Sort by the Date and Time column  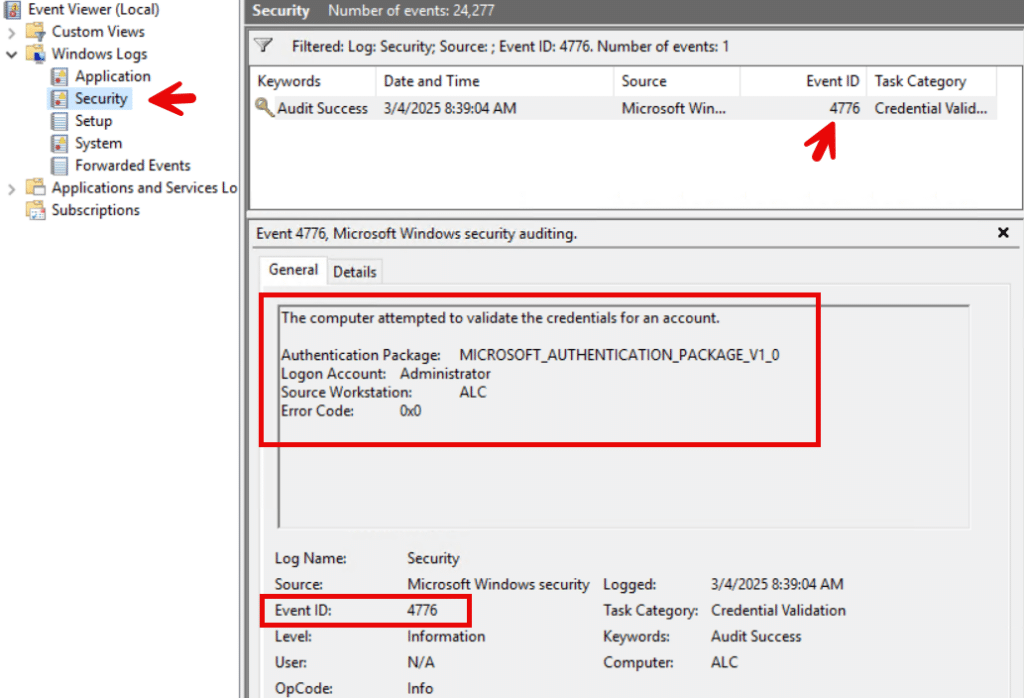point(494,81)
